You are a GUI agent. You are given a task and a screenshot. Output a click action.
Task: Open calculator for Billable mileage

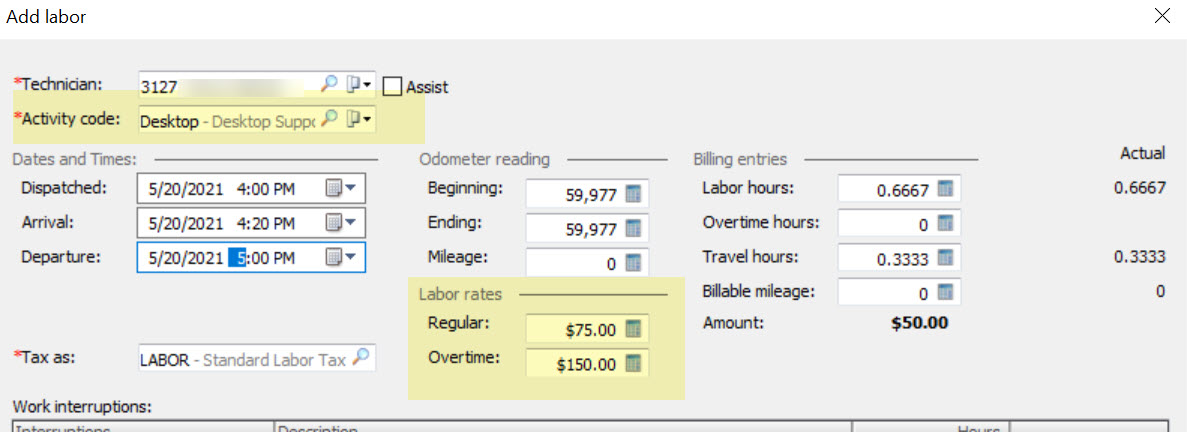coord(945,292)
